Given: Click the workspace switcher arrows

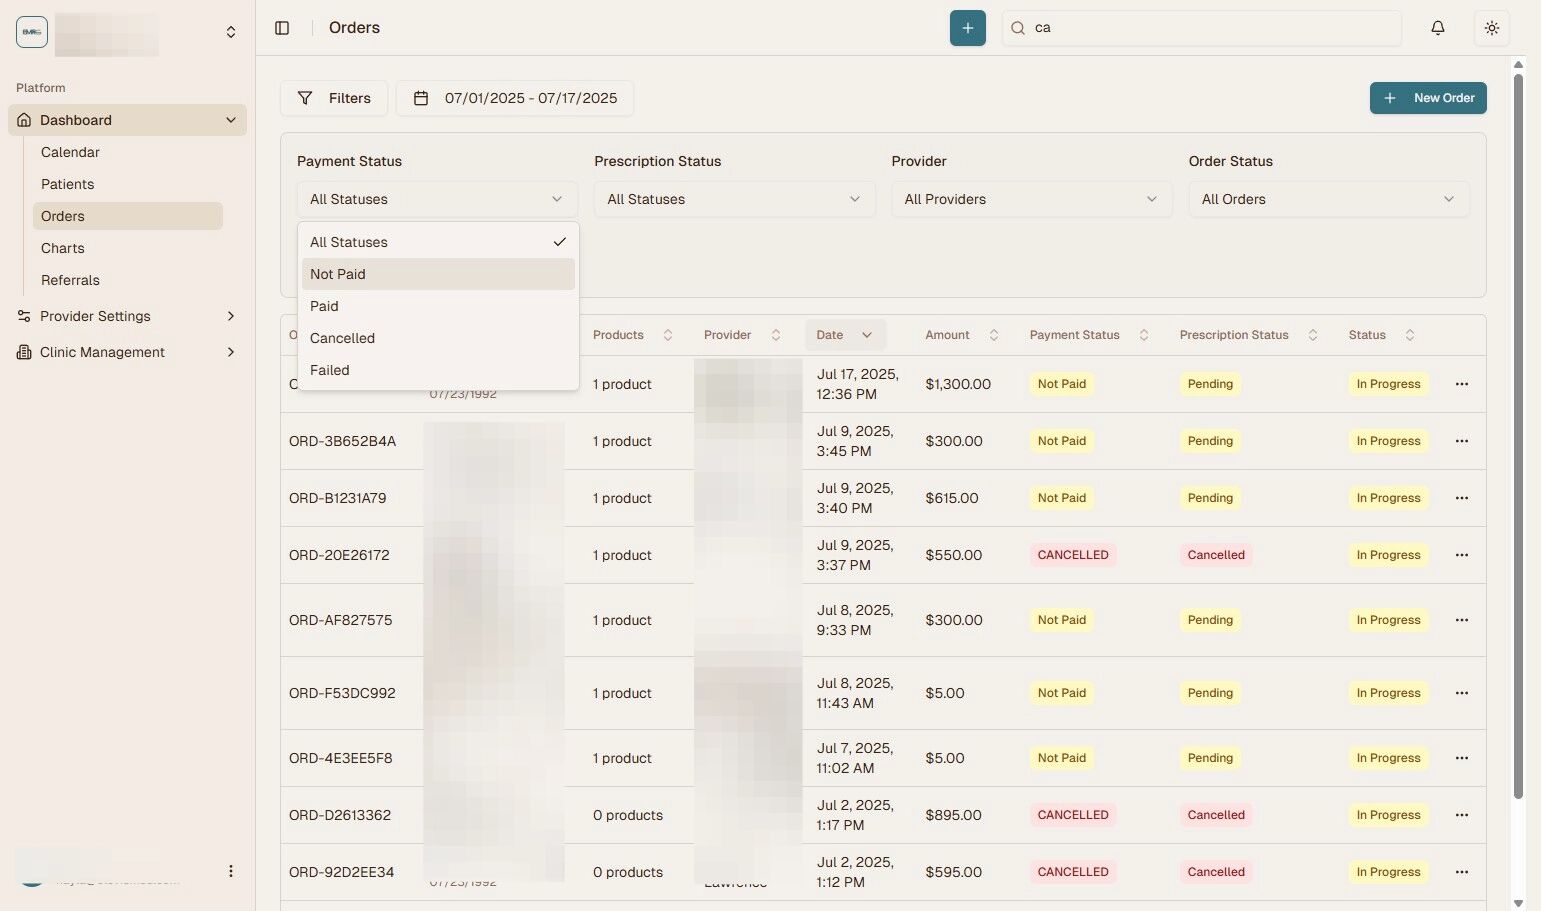Looking at the screenshot, I should [x=231, y=32].
